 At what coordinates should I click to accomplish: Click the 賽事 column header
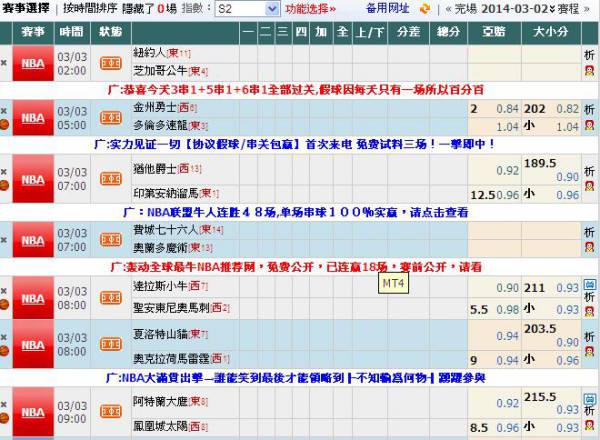33,32
